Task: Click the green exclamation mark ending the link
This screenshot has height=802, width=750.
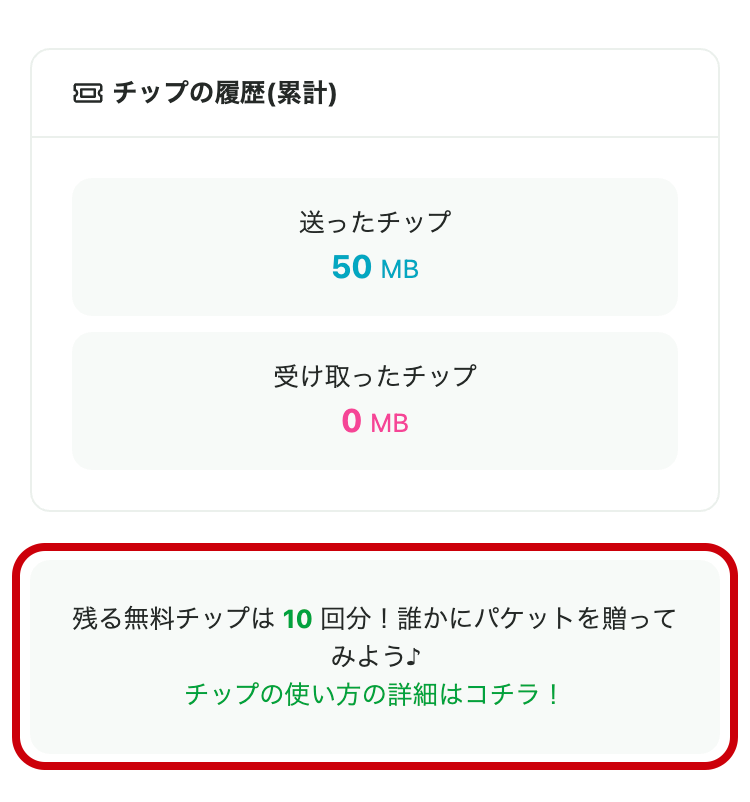Action: 553,695
